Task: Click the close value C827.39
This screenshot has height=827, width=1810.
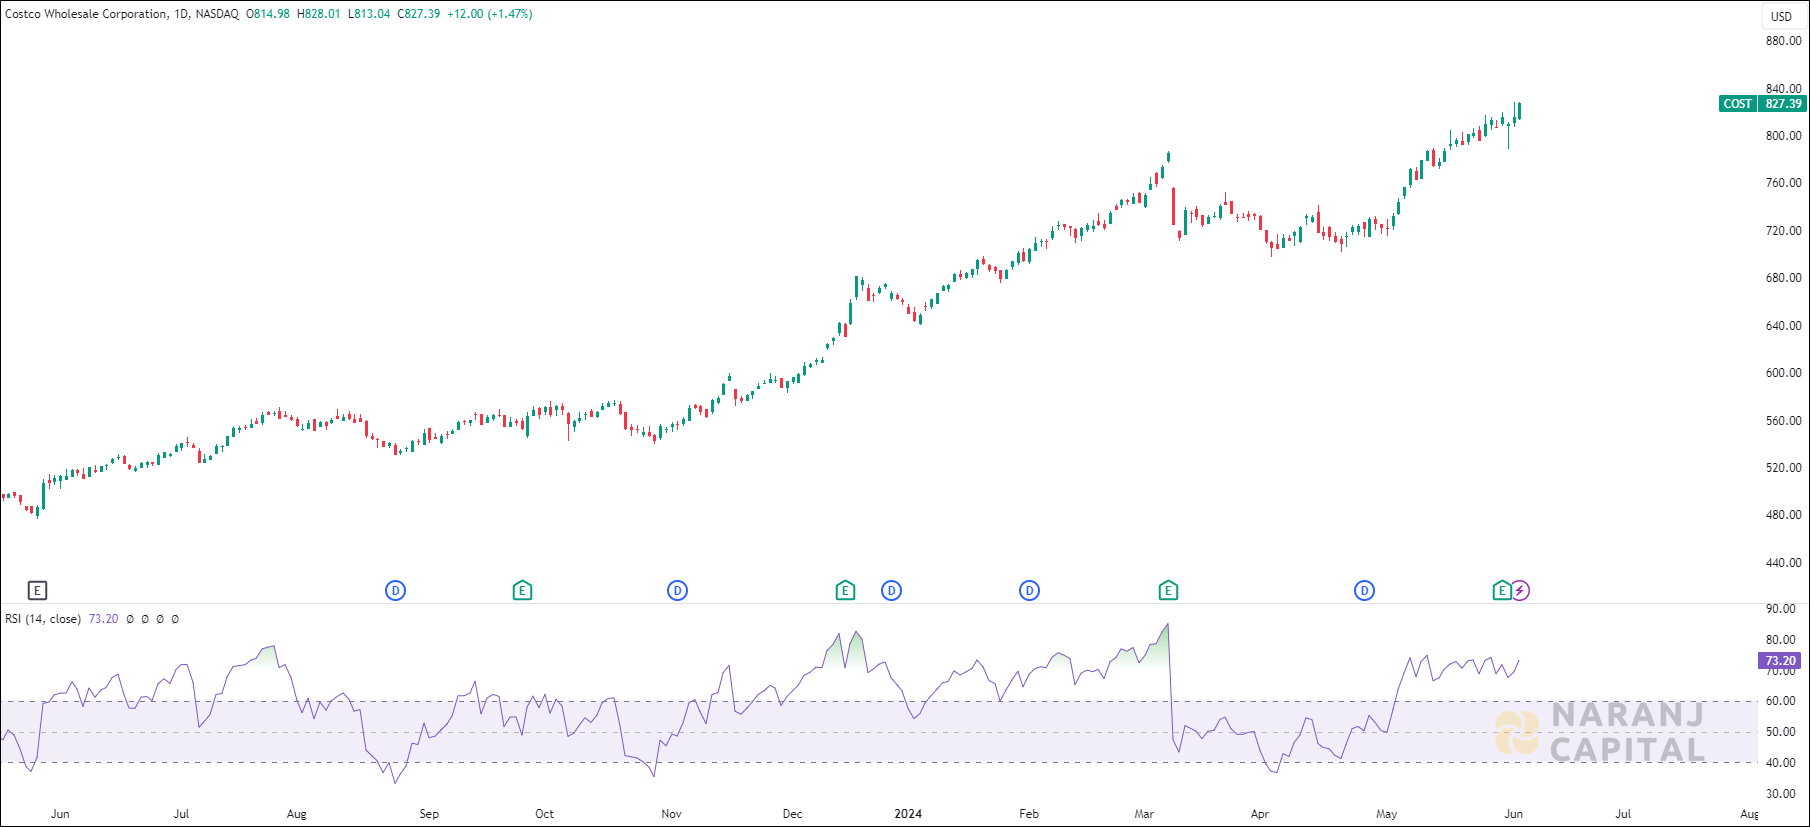Action: pos(419,14)
